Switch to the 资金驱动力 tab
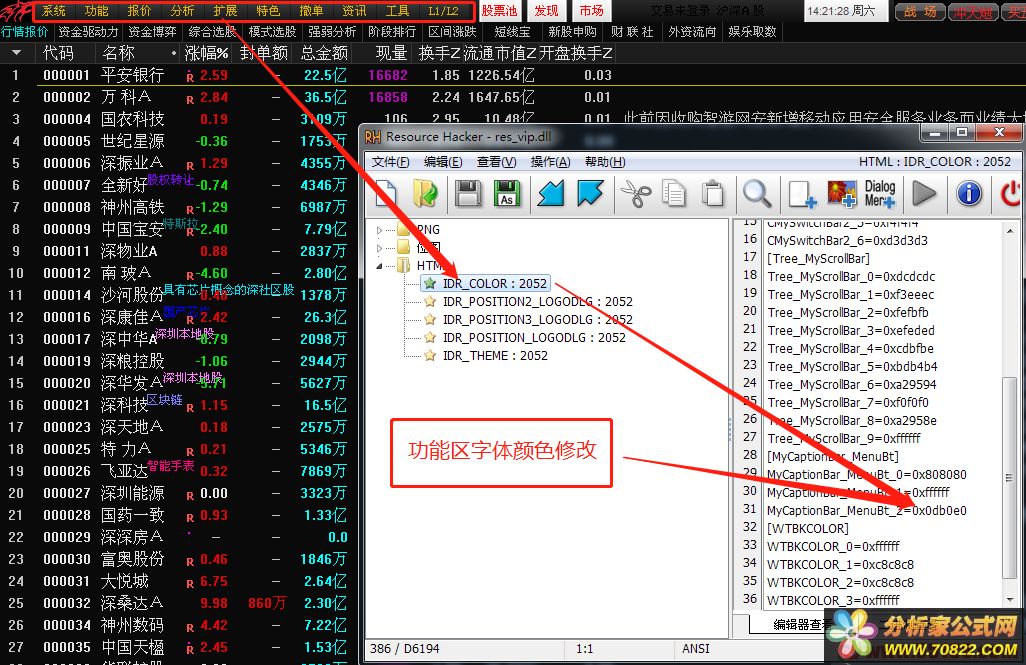This screenshot has height=665, width=1026. [x=88, y=31]
